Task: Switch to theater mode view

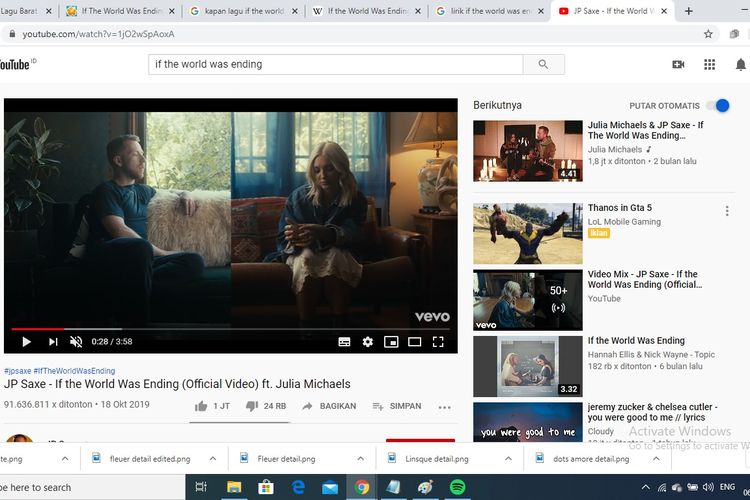Action: (x=414, y=342)
